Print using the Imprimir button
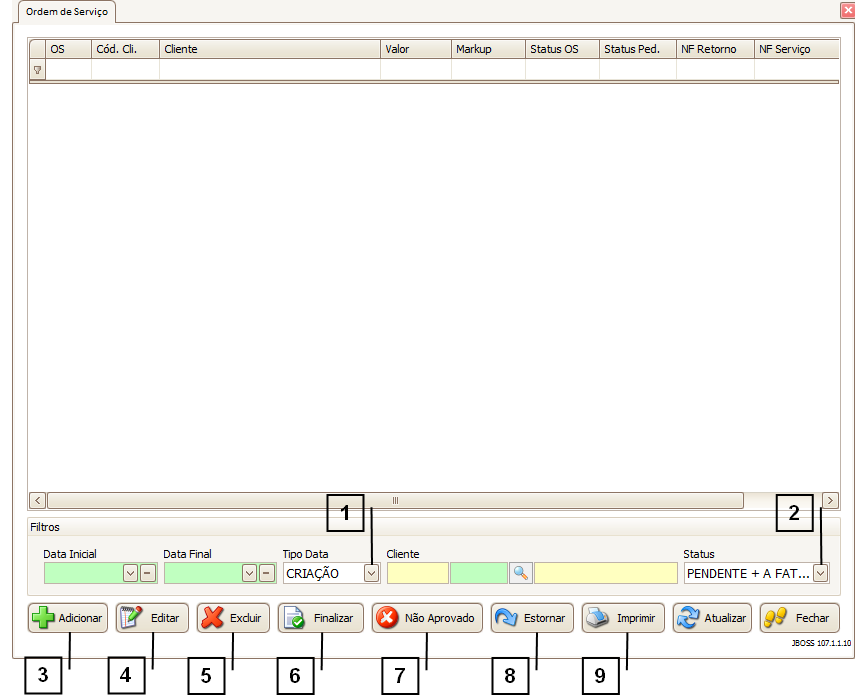The width and height of the screenshot is (856, 700). click(623, 618)
